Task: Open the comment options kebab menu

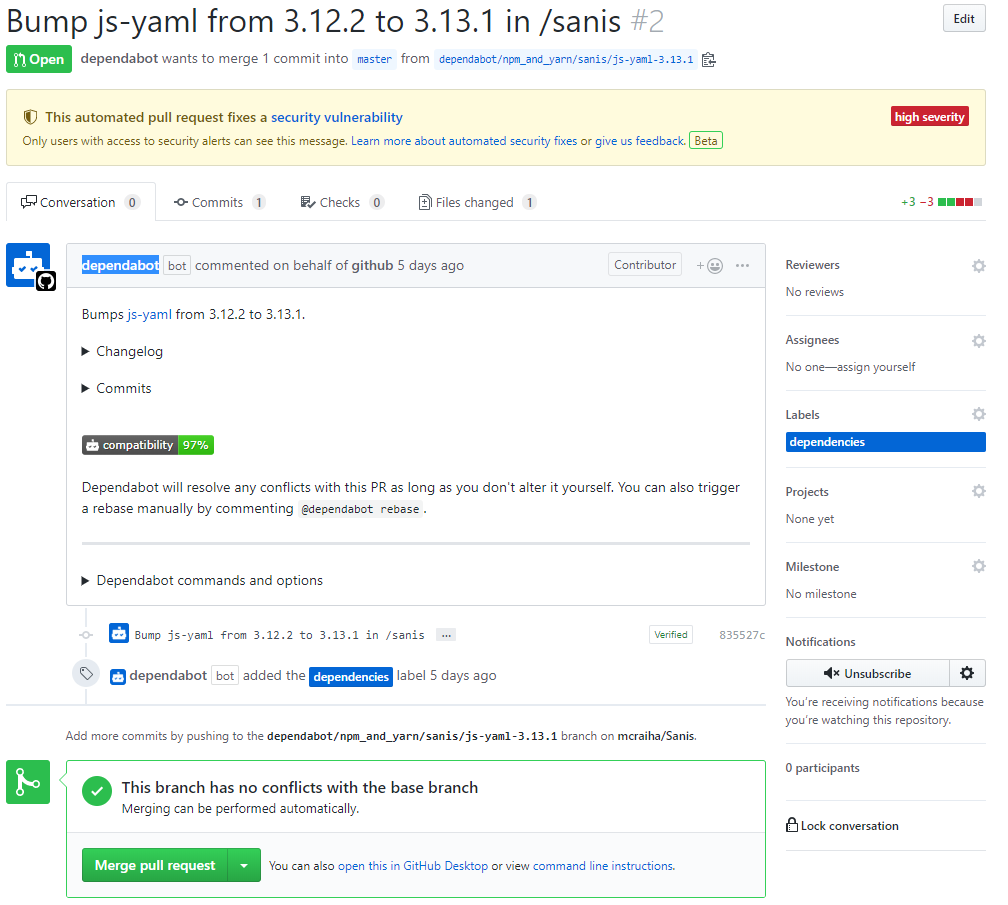Action: tap(742, 264)
